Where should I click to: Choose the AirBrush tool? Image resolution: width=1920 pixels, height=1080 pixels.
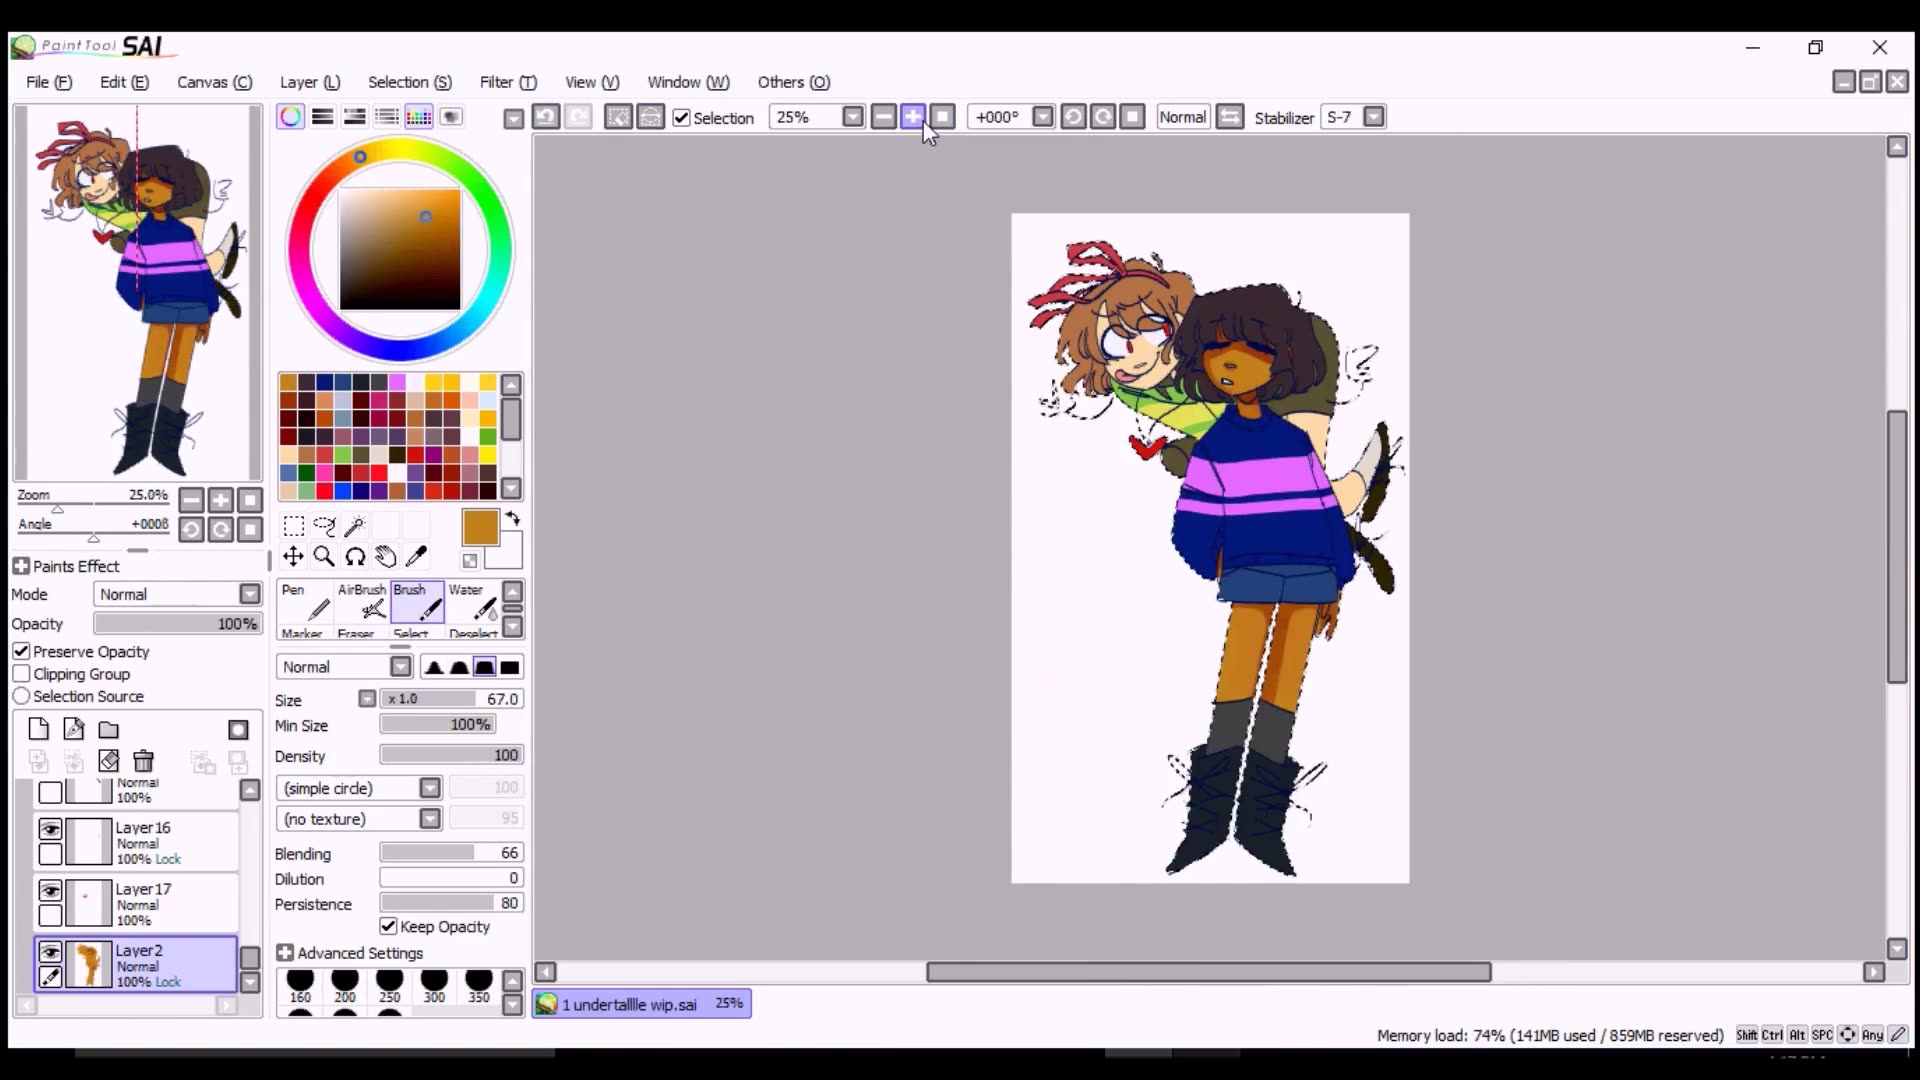tap(361, 602)
